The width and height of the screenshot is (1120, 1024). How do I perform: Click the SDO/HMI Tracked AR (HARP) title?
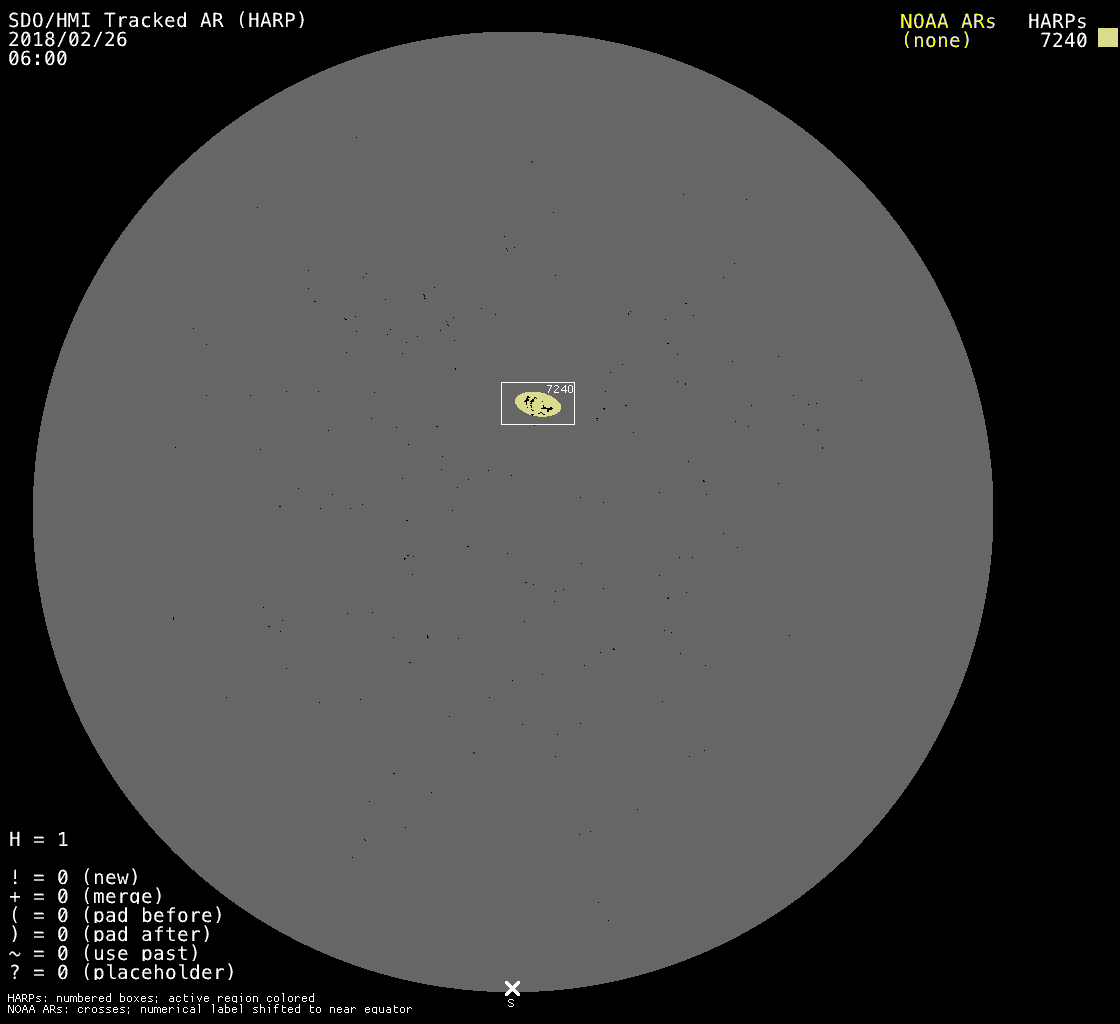click(157, 20)
